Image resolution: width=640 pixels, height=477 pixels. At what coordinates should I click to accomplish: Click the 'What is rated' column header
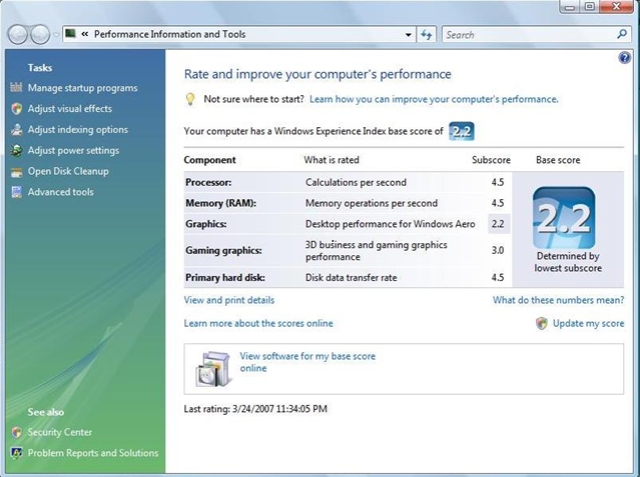[331, 160]
